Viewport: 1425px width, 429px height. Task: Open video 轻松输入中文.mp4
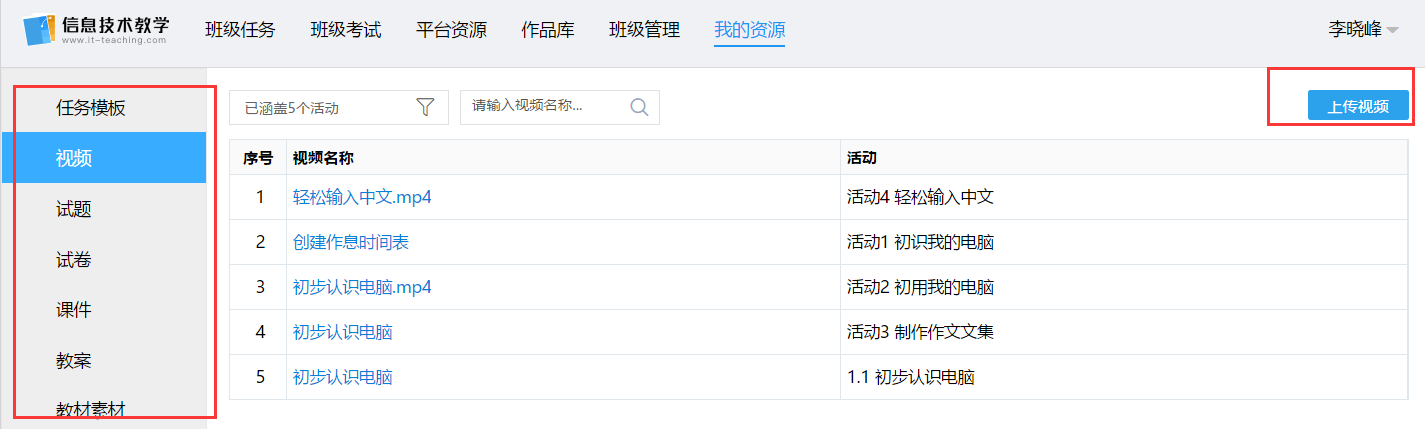click(362, 197)
